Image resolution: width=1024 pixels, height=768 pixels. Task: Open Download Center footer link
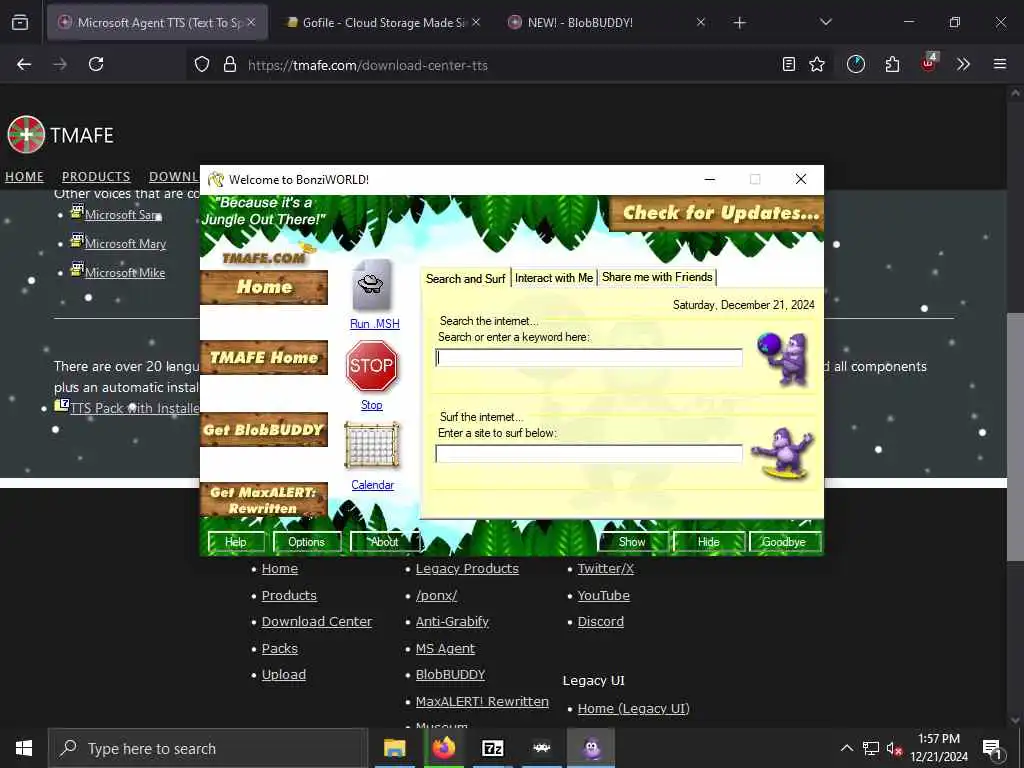pyautogui.click(x=317, y=622)
